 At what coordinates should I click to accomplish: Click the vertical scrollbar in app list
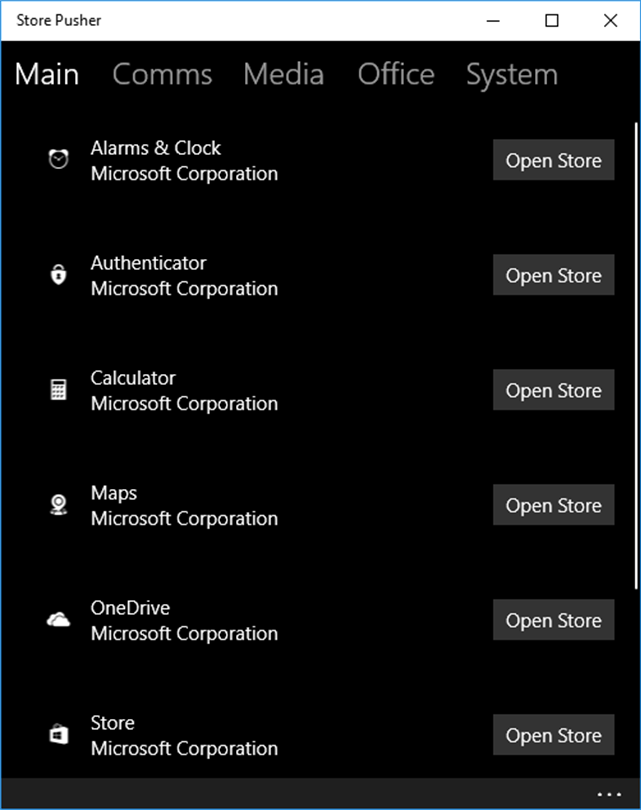pyautogui.click(x=634, y=350)
